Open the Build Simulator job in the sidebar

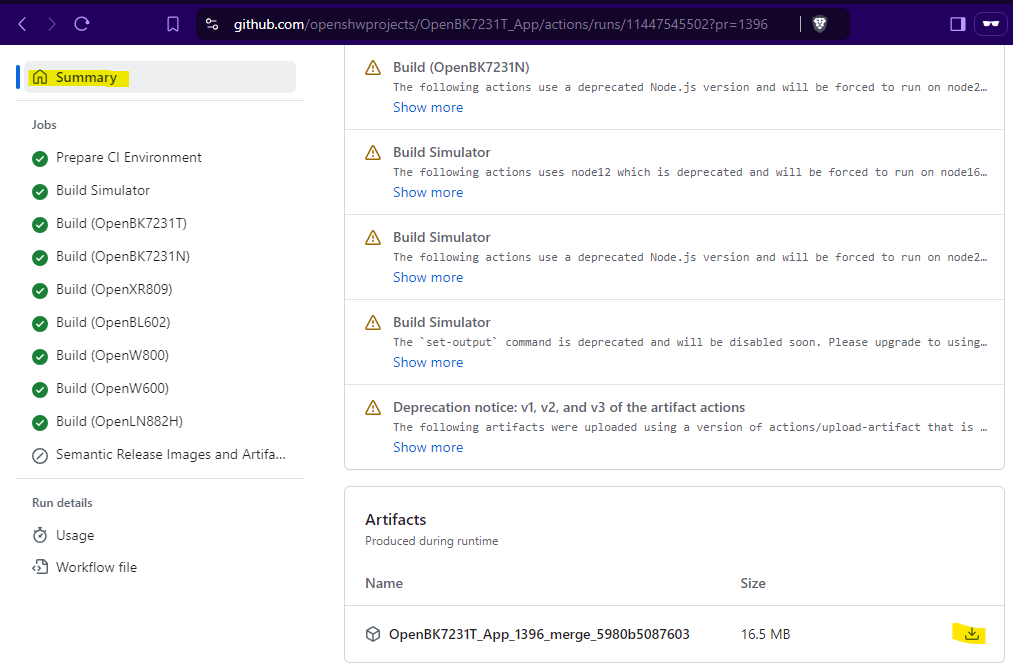tap(91, 191)
